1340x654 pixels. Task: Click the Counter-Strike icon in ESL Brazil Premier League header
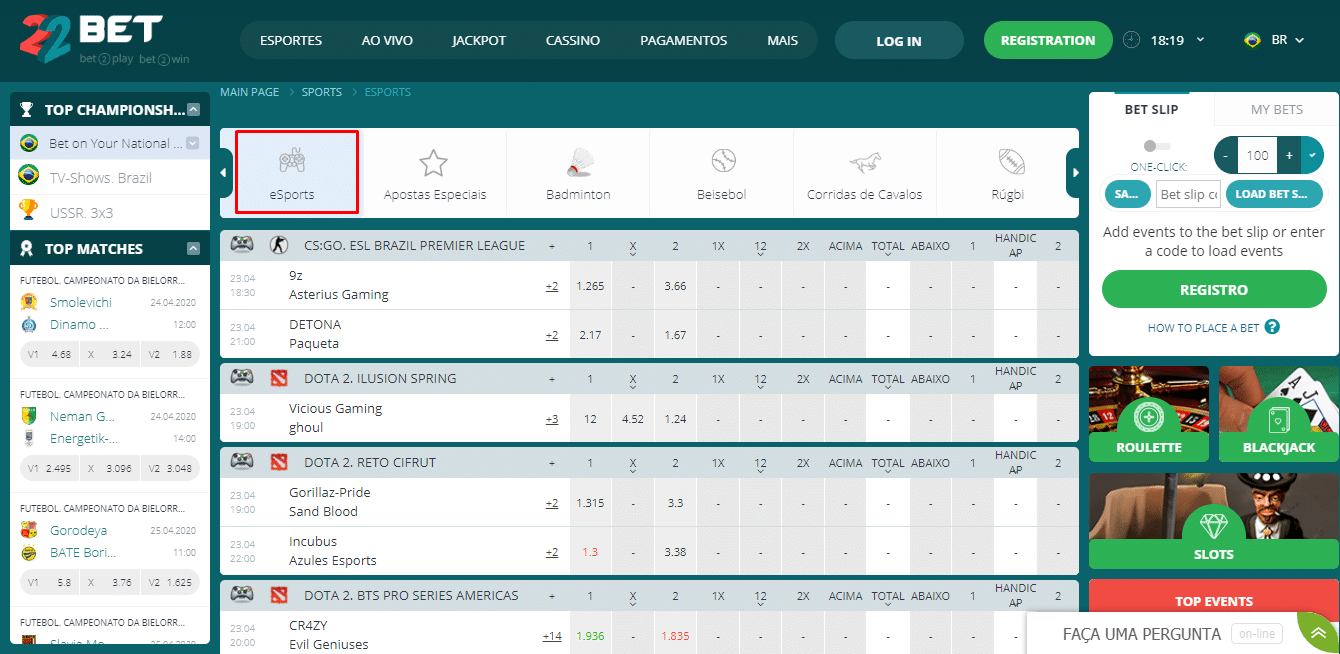pos(278,245)
